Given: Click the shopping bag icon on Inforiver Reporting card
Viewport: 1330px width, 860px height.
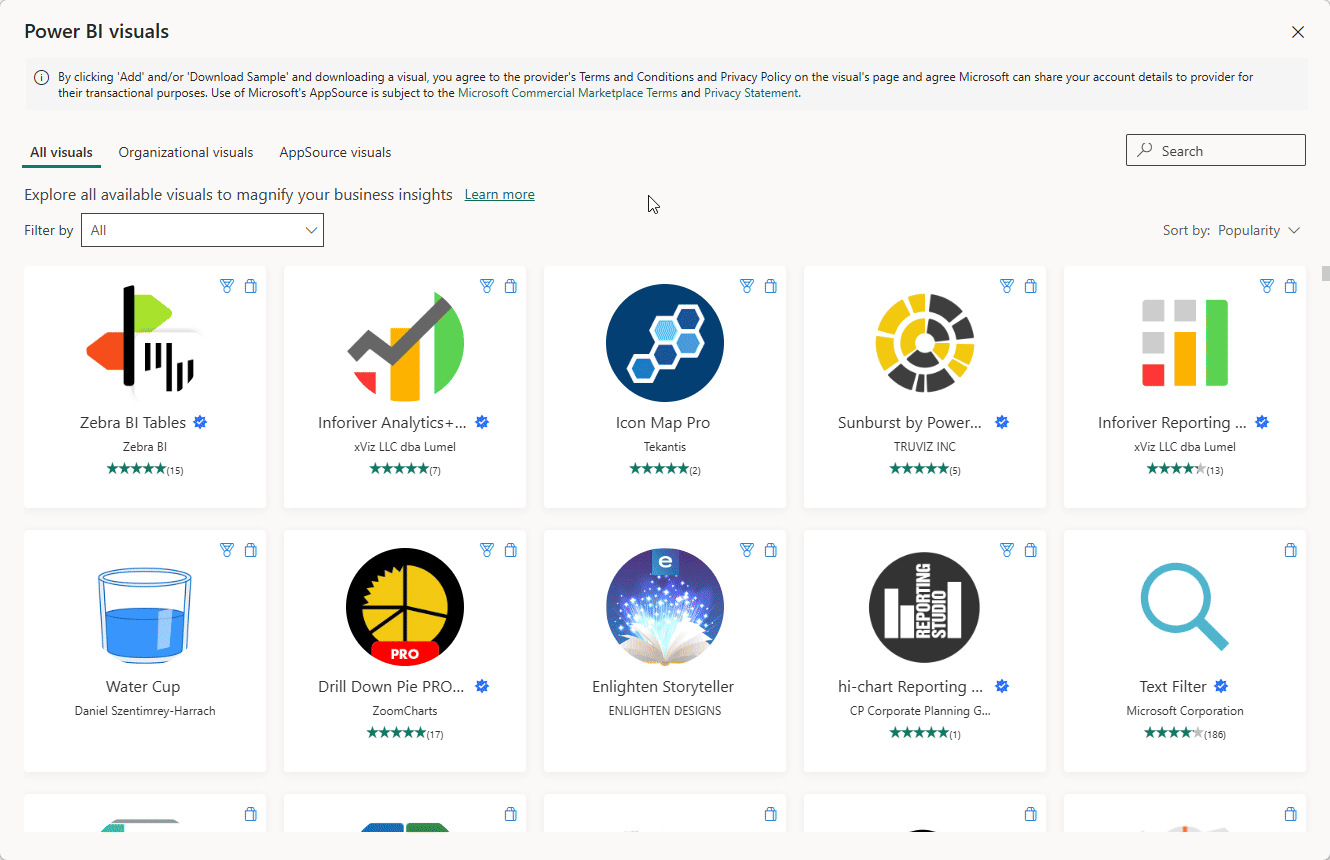Looking at the screenshot, I should point(1290,285).
